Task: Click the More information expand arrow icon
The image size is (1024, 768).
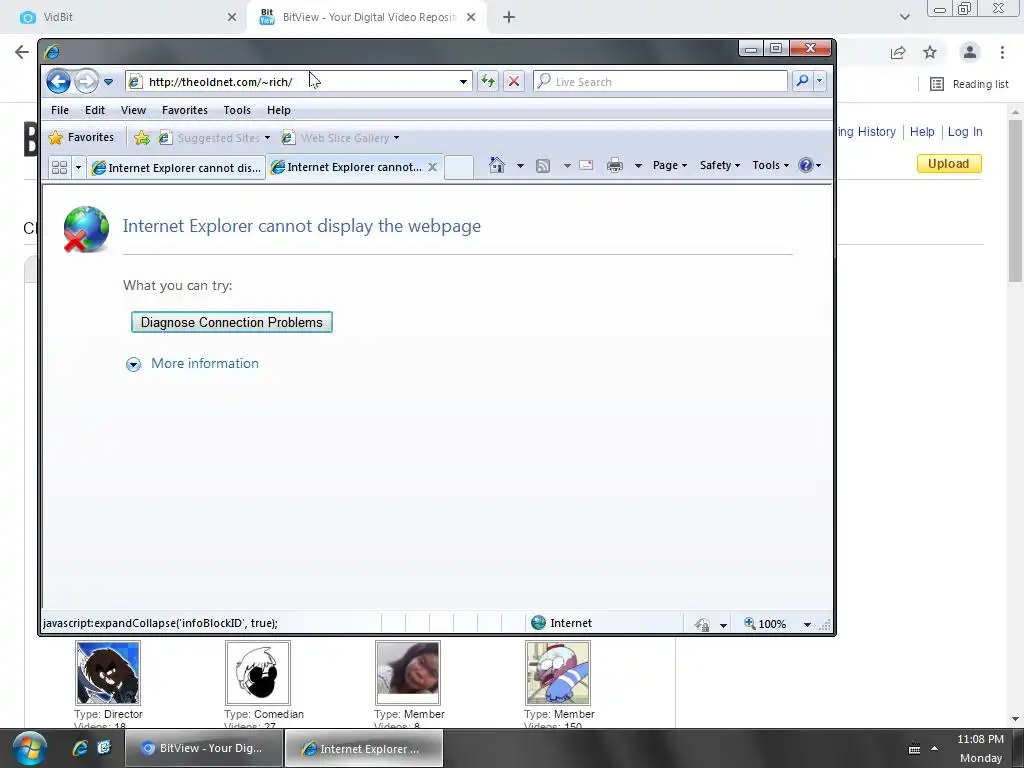Action: pos(133,364)
